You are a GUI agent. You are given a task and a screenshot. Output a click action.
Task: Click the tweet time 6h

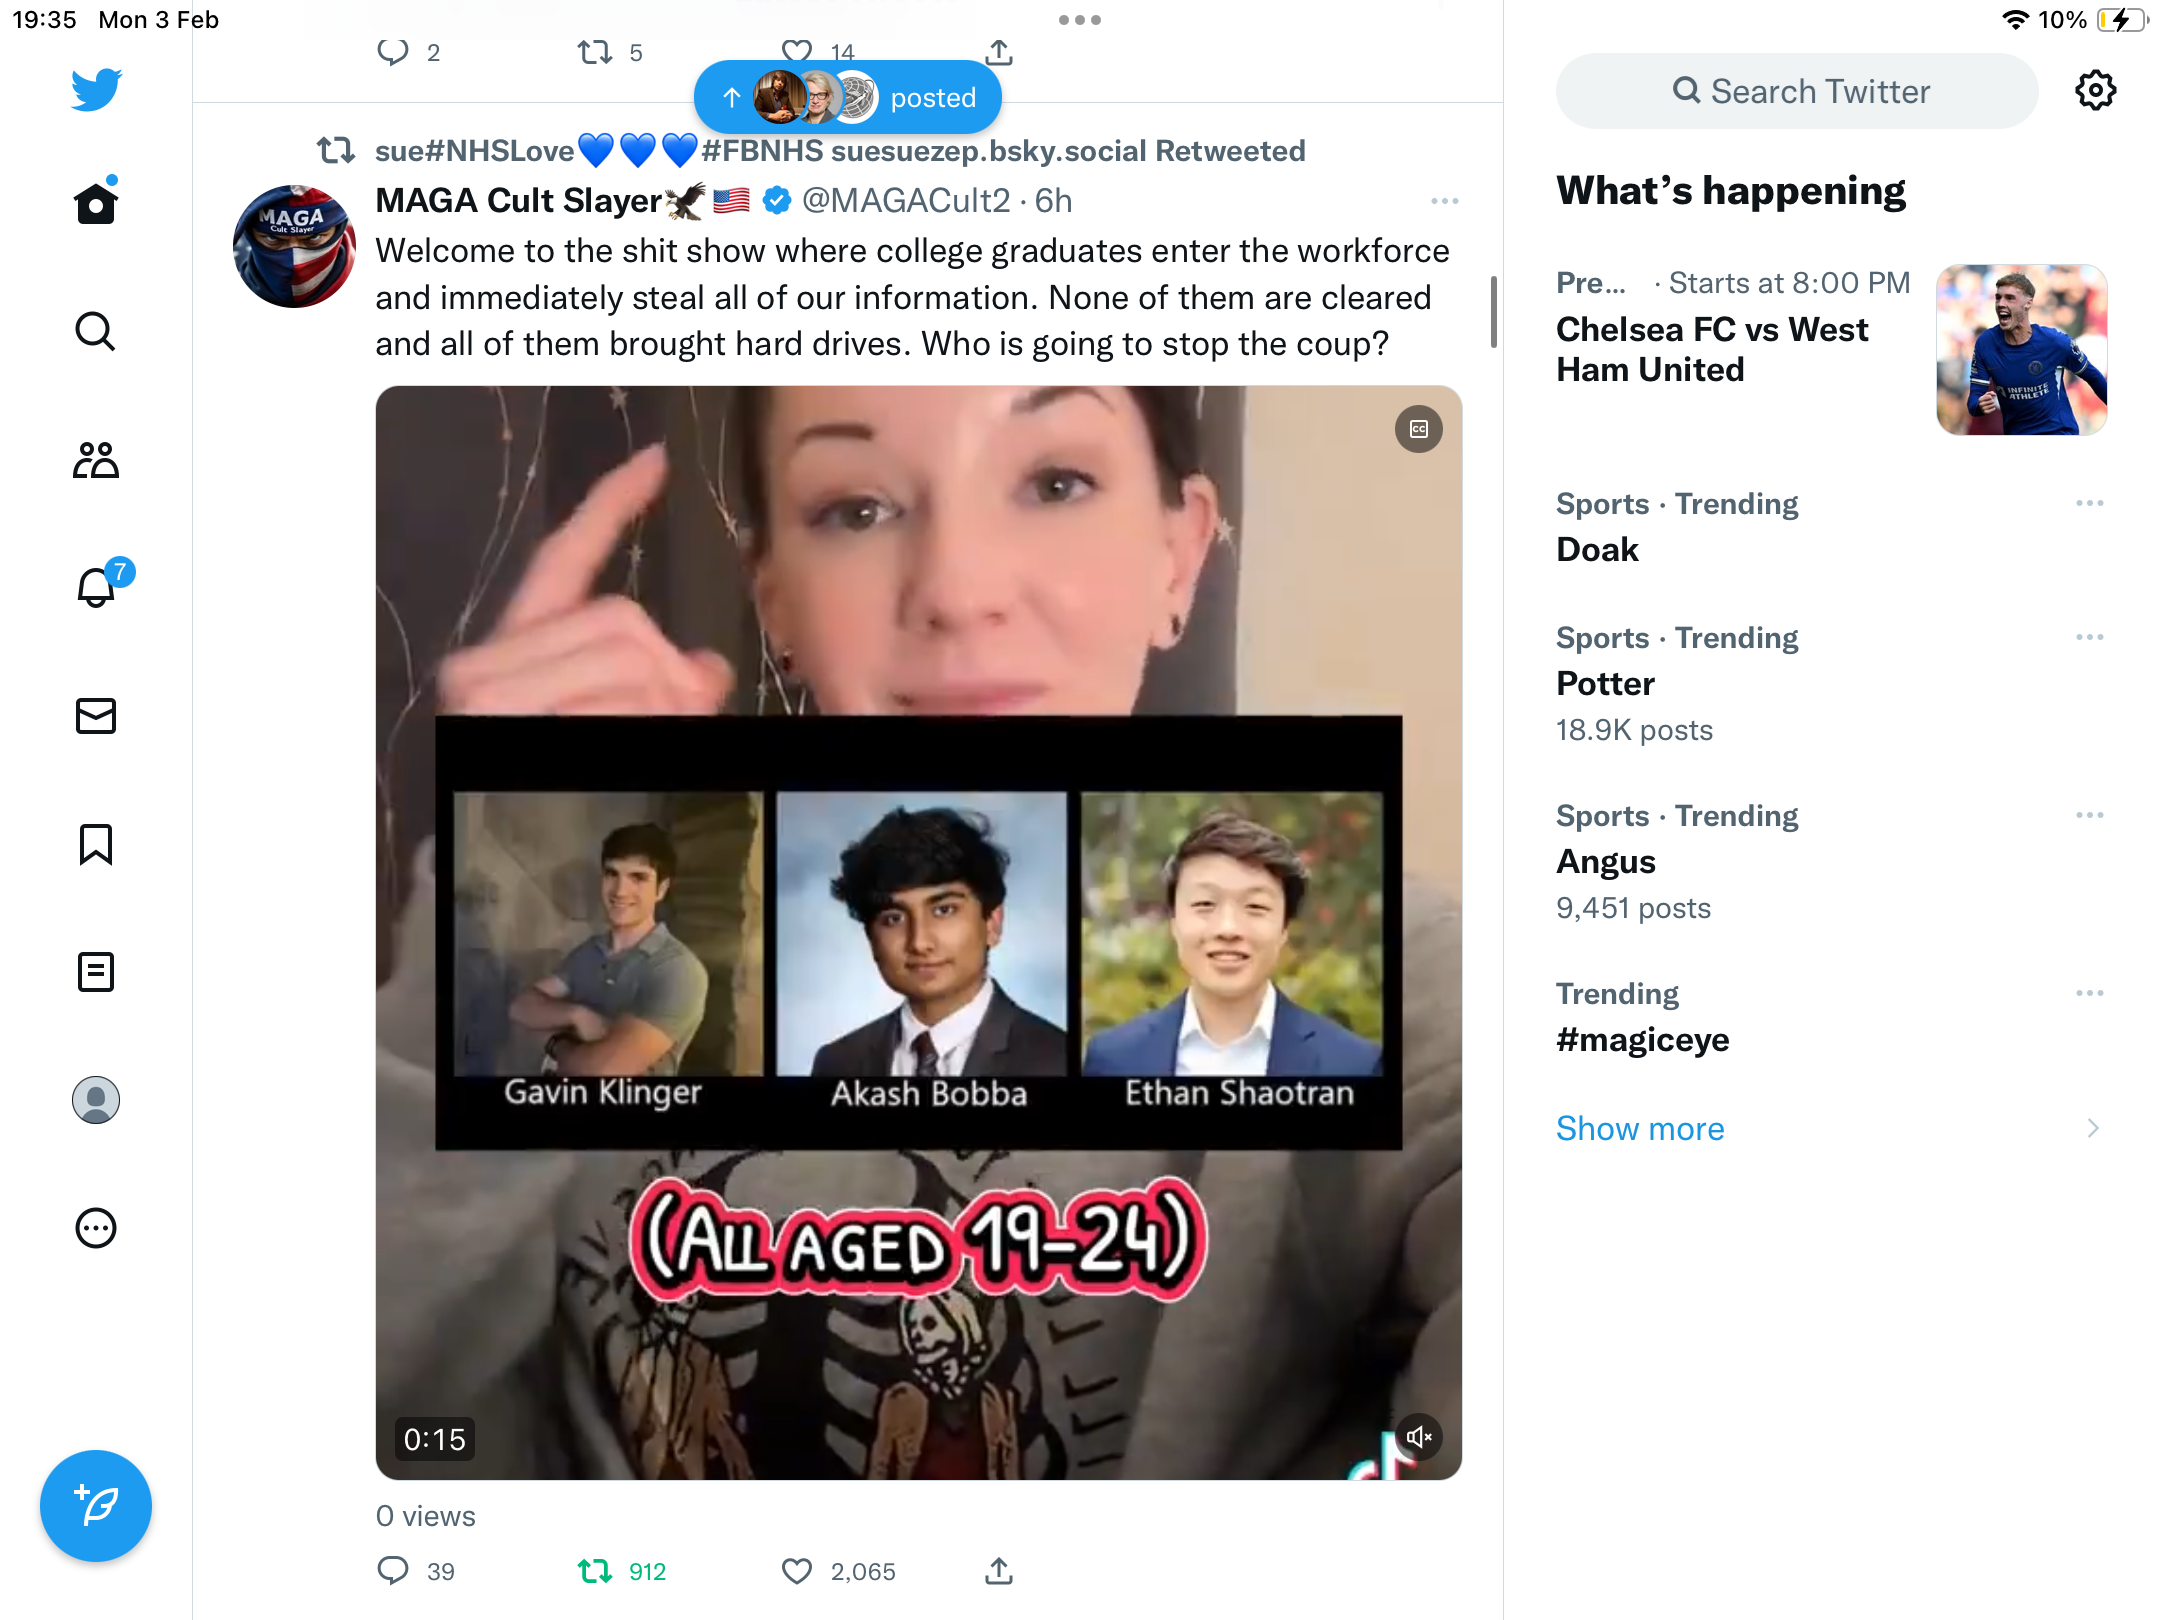(x=1053, y=201)
